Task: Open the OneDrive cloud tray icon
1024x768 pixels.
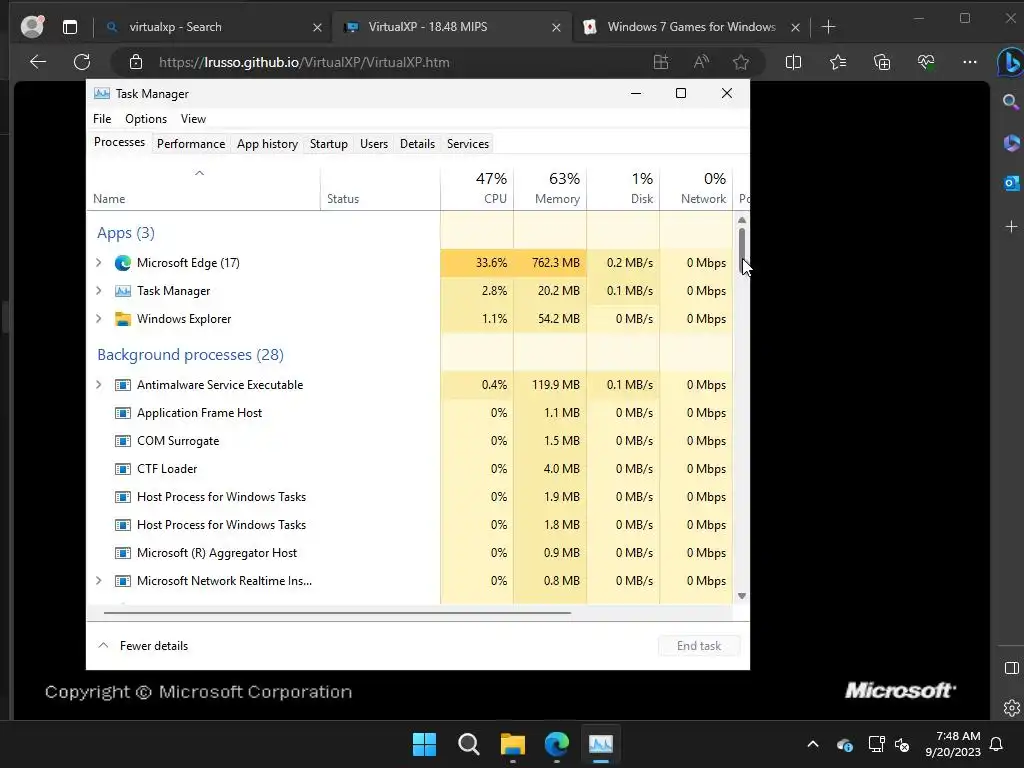Action: [x=844, y=744]
